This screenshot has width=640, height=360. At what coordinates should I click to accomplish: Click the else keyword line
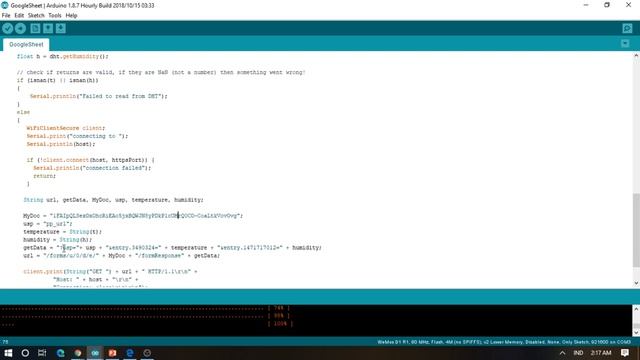(x=23, y=112)
